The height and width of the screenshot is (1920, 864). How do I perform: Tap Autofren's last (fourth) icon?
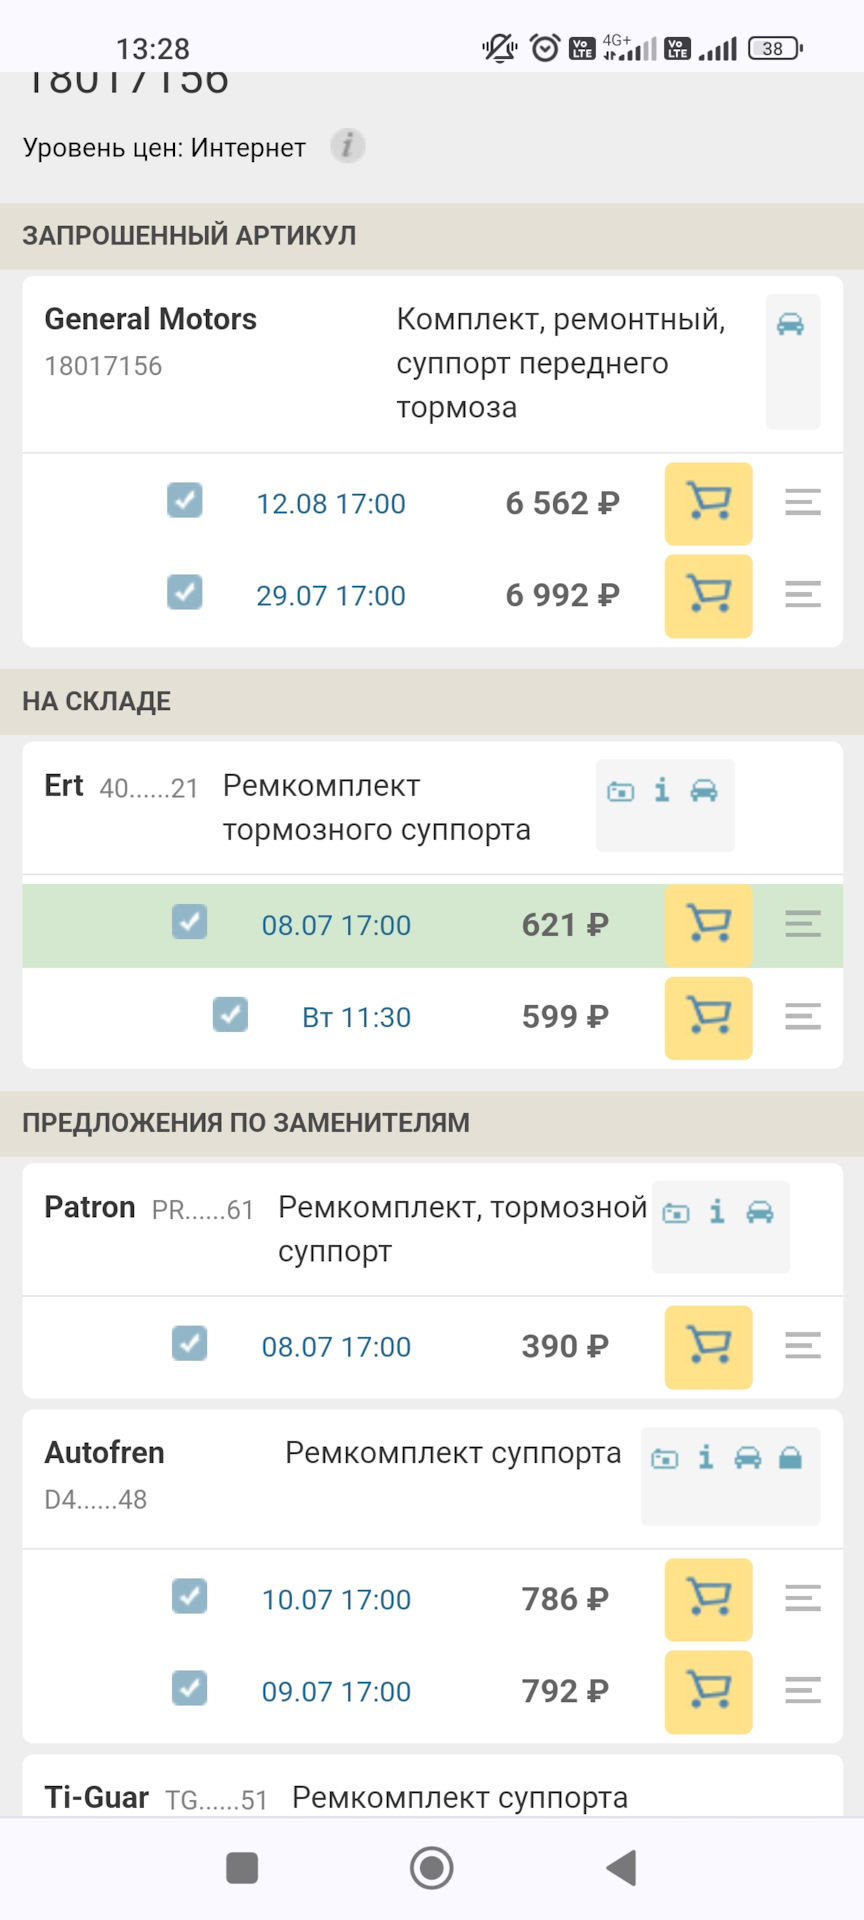(790, 1458)
